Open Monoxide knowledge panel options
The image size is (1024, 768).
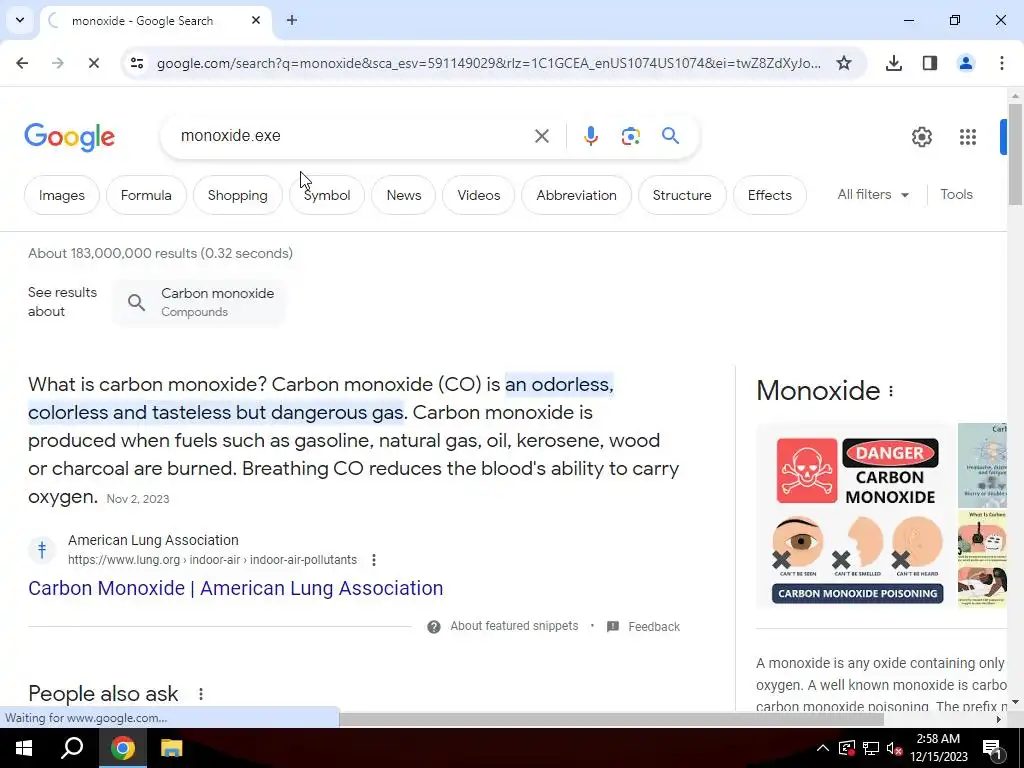point(891,391)
